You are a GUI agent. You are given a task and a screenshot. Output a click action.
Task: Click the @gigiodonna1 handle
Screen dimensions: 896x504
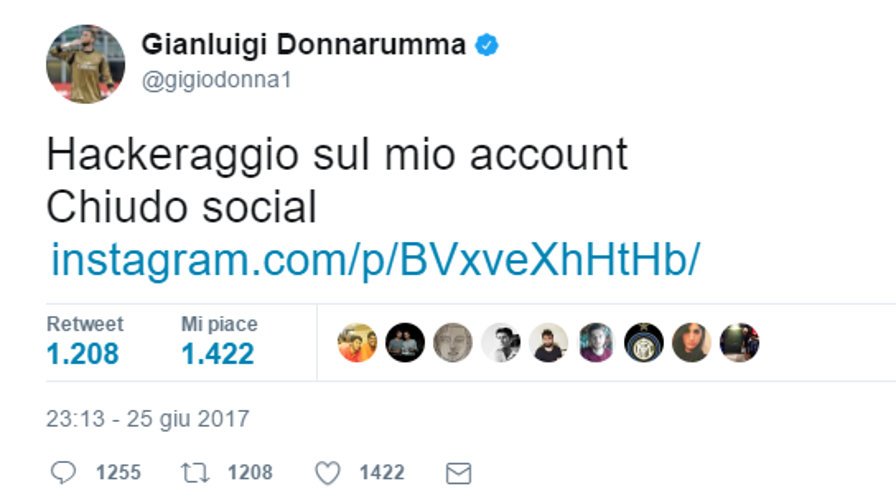[x=217, y=80]
